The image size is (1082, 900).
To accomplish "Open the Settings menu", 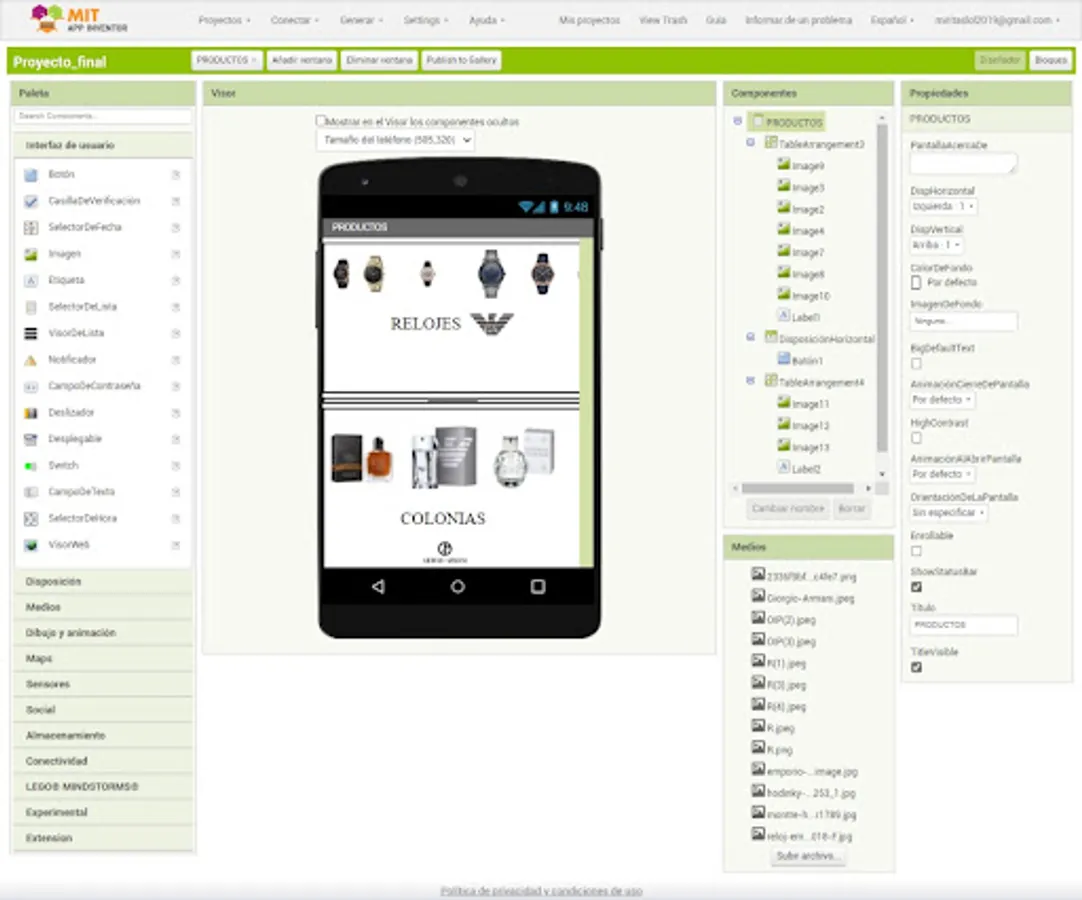I will coord(425,20).
